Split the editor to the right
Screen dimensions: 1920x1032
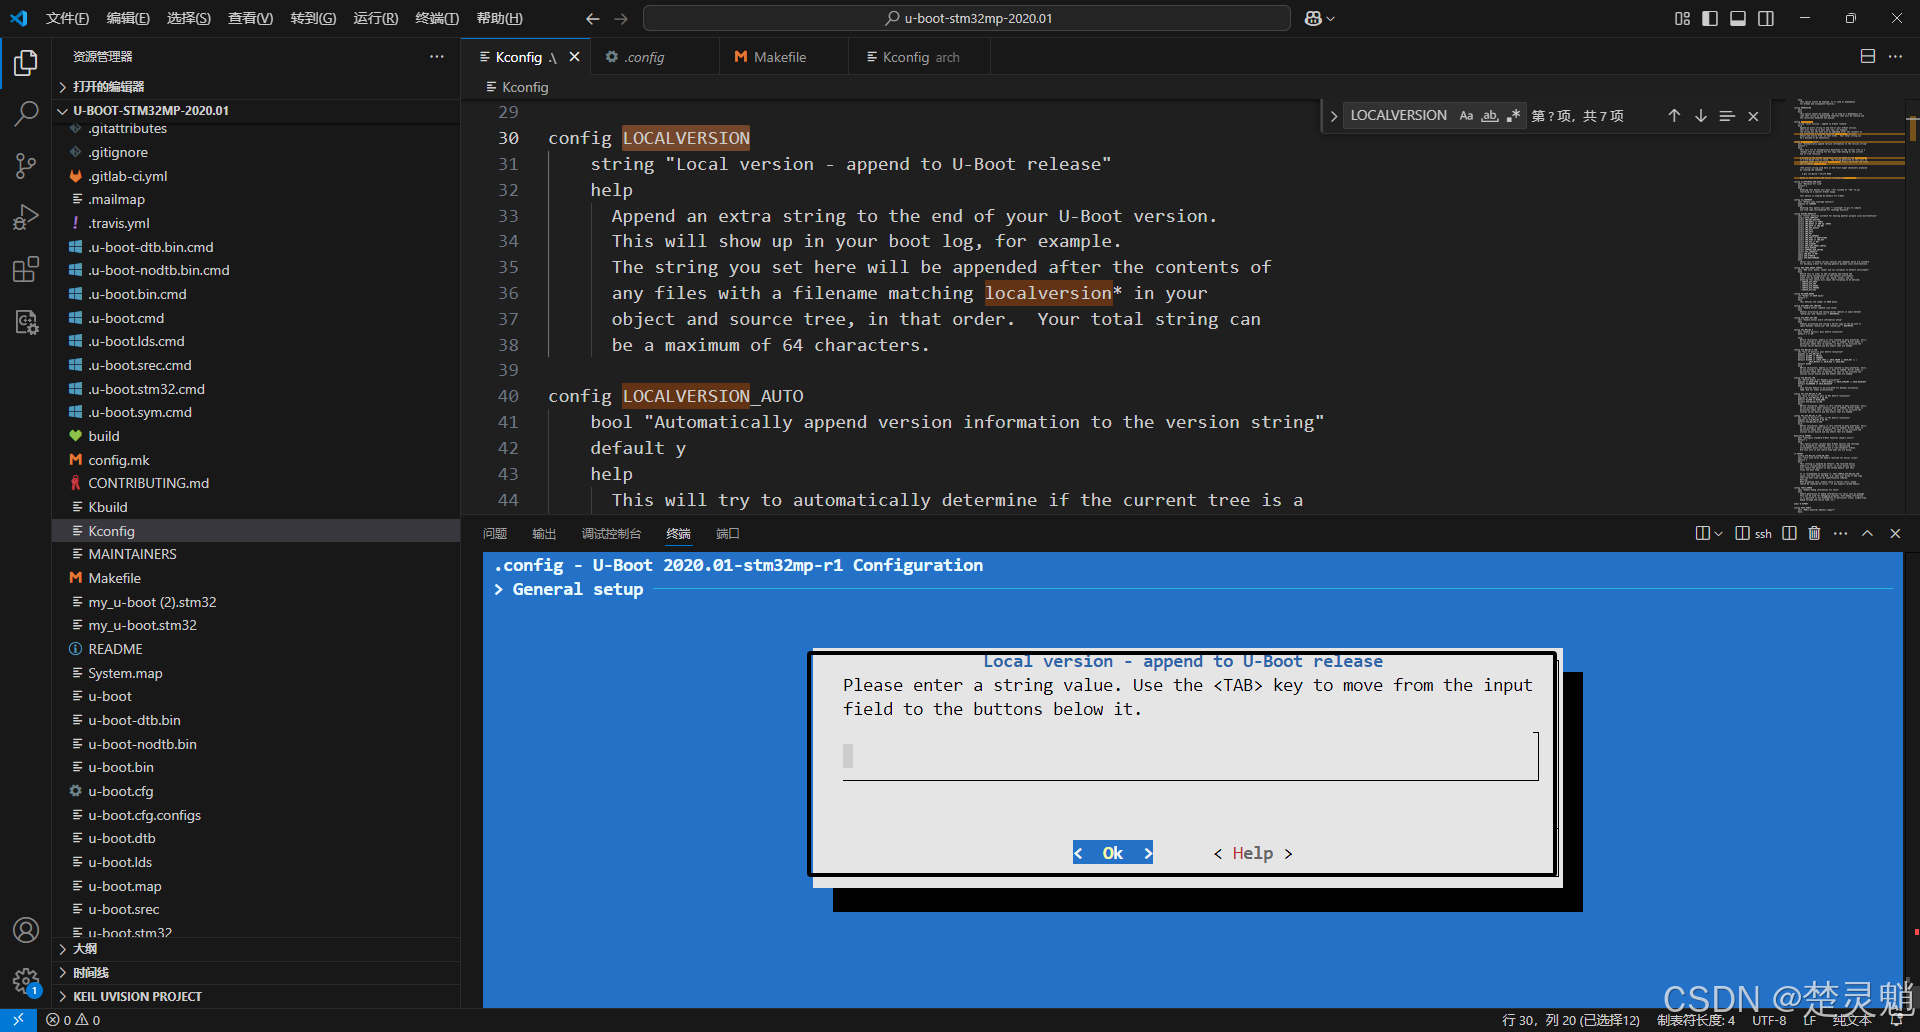click(1867, 57)
